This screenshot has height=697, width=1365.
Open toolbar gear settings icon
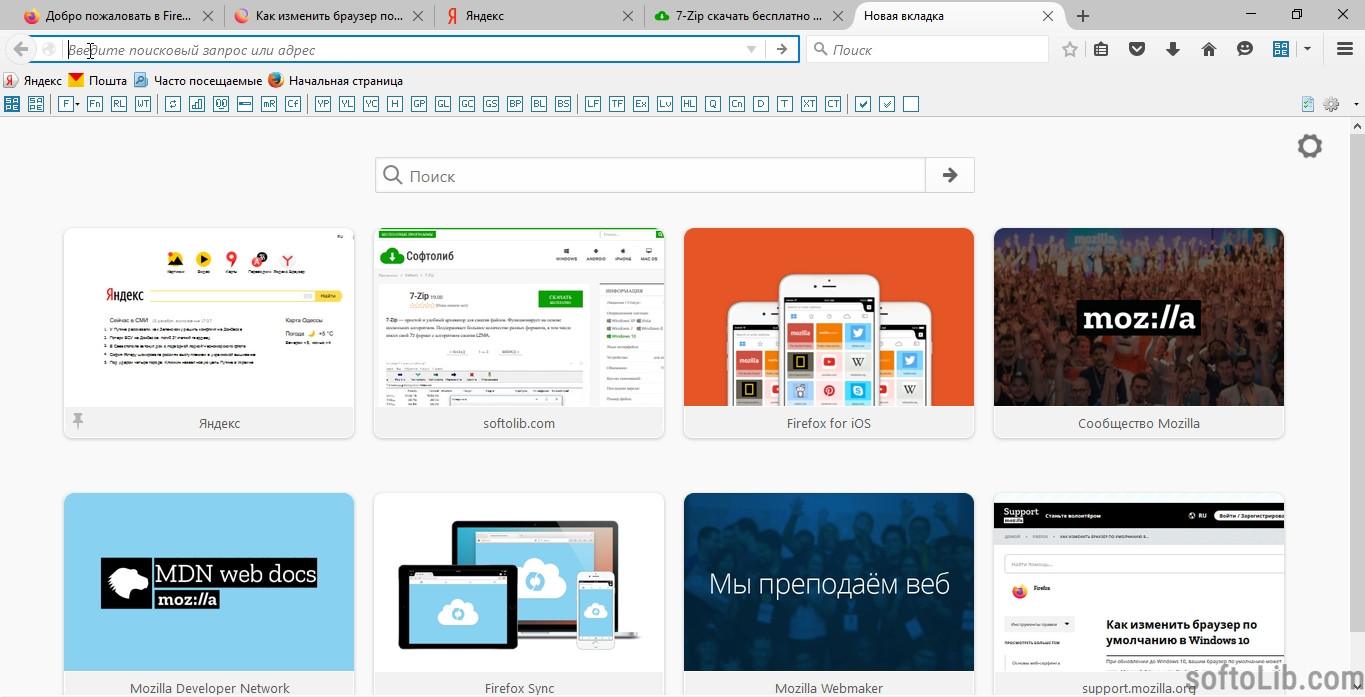click(x=1331, y=104)
